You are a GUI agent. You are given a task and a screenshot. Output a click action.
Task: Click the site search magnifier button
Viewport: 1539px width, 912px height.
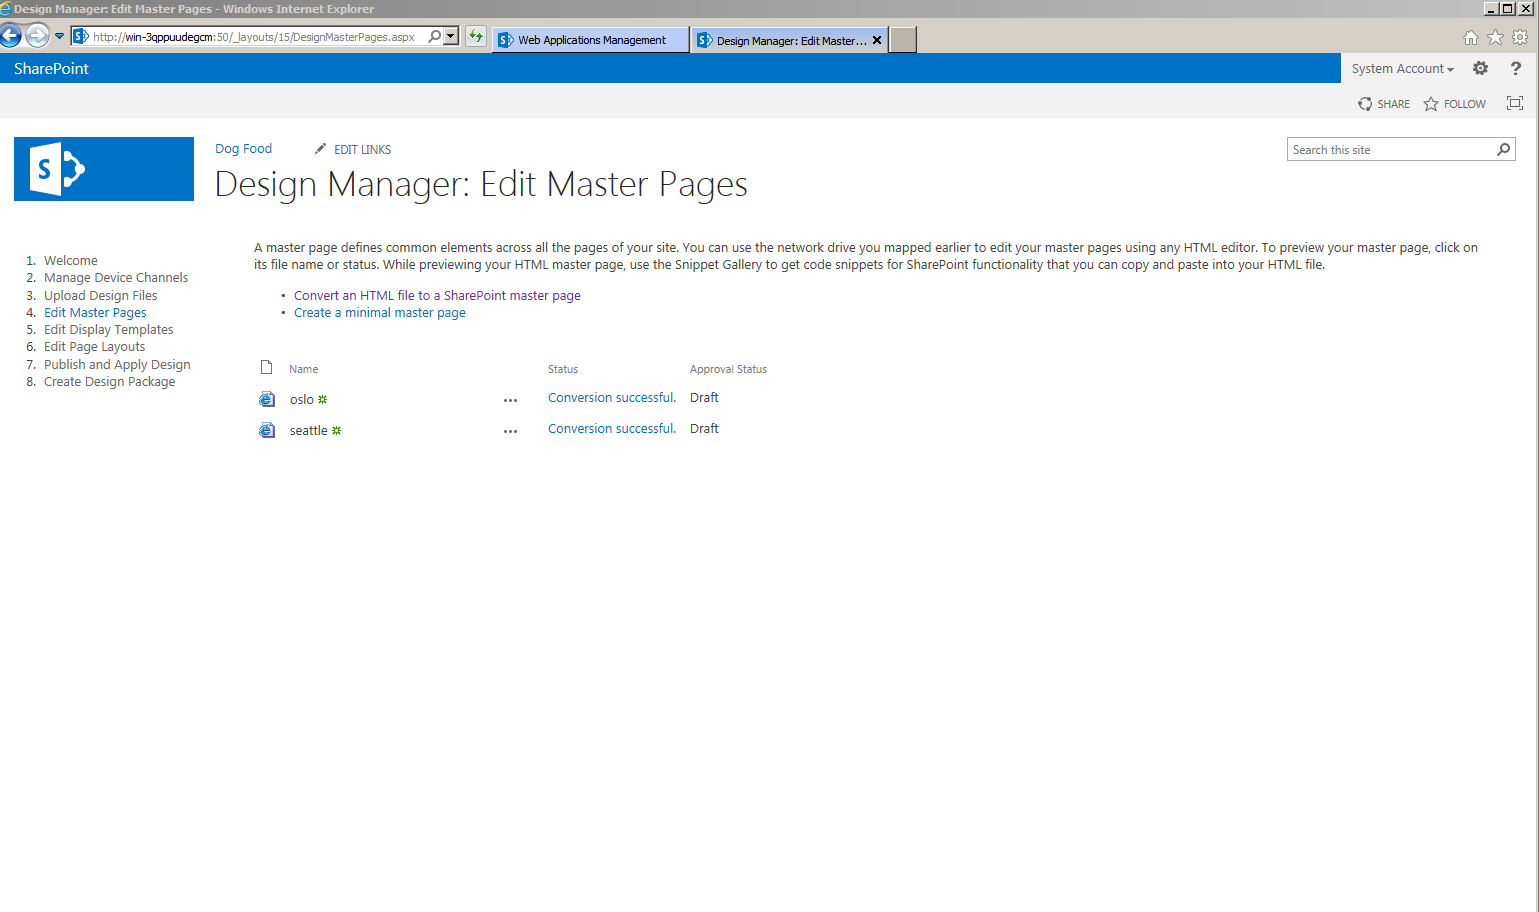point(1503,149)
